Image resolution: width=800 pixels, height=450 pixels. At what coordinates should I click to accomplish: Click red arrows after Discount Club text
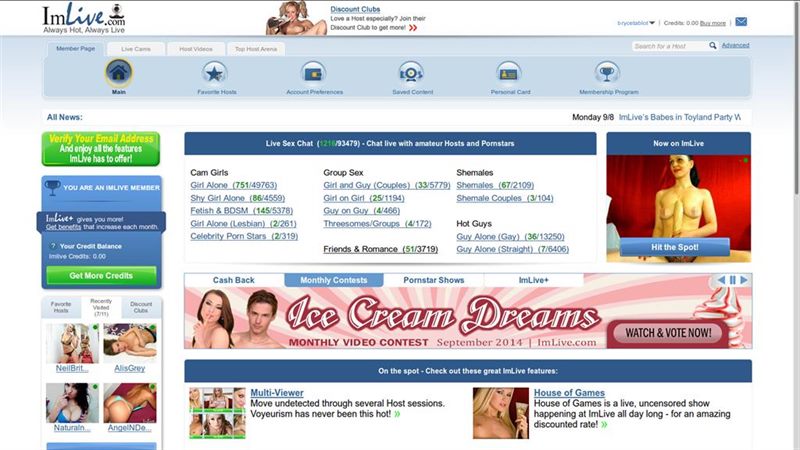click(x=413, y=28)
